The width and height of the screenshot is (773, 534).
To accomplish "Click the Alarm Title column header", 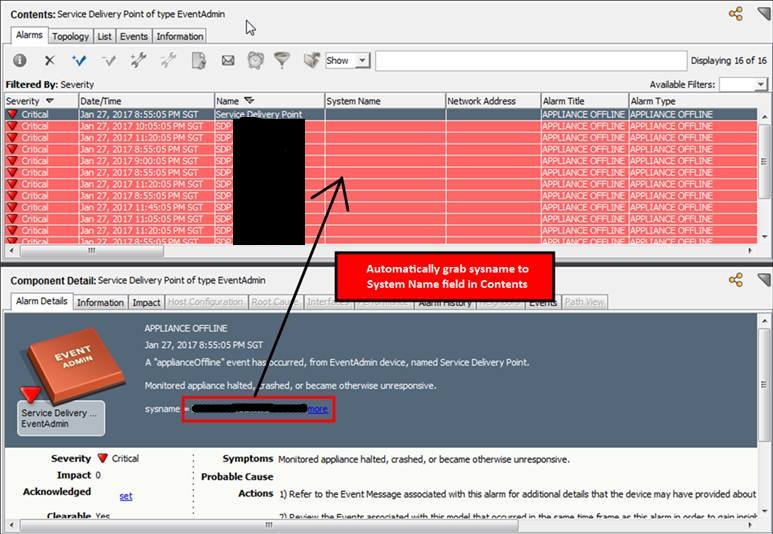I will click(x=585, y=101).
